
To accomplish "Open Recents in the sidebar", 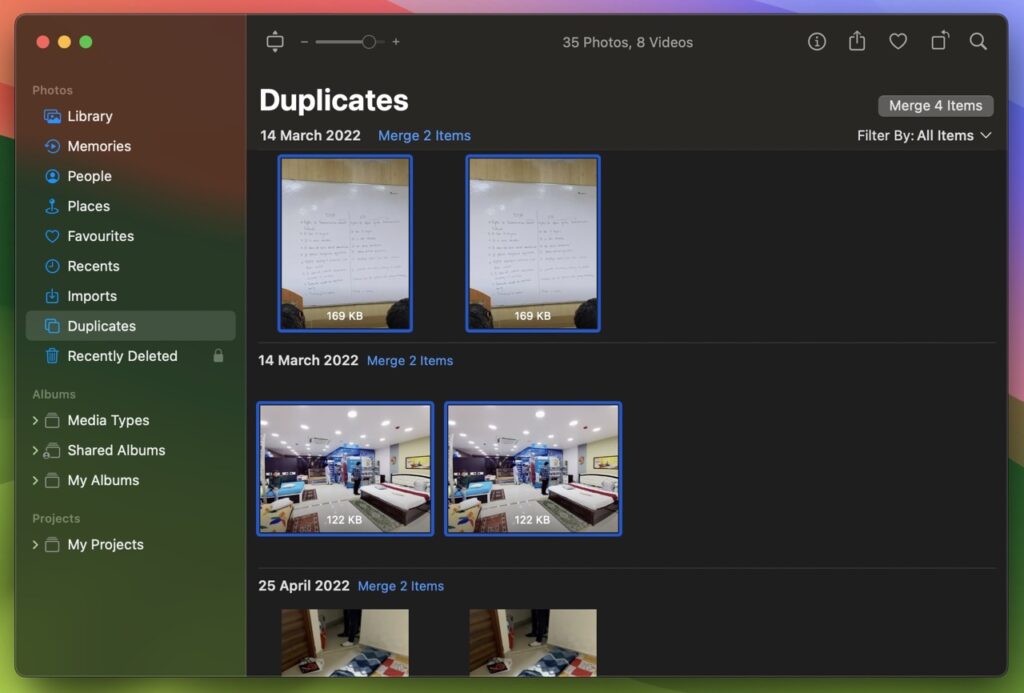I will [93, 266].
